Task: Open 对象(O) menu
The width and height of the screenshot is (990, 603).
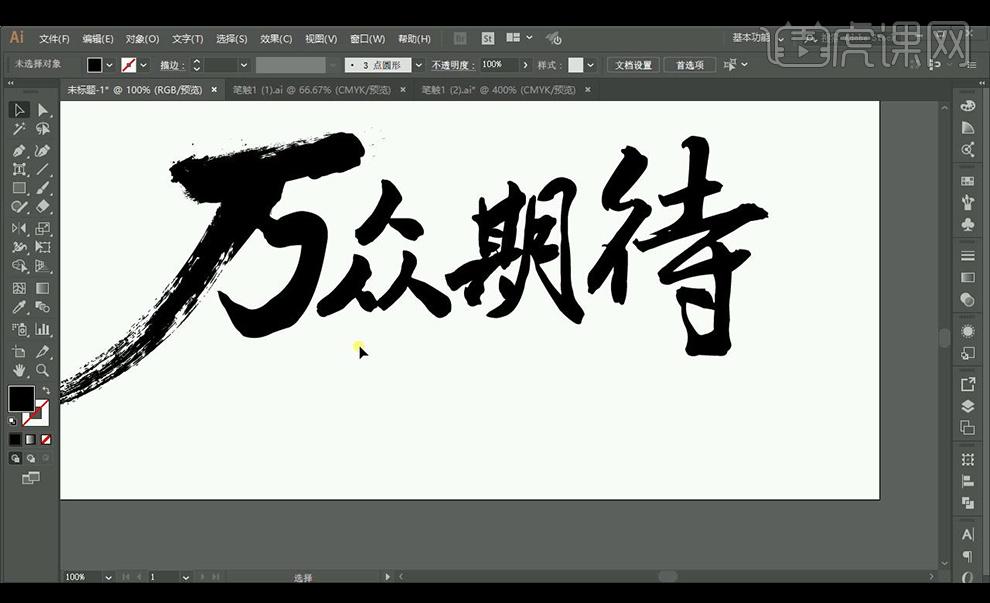Action: coord(142,39)
